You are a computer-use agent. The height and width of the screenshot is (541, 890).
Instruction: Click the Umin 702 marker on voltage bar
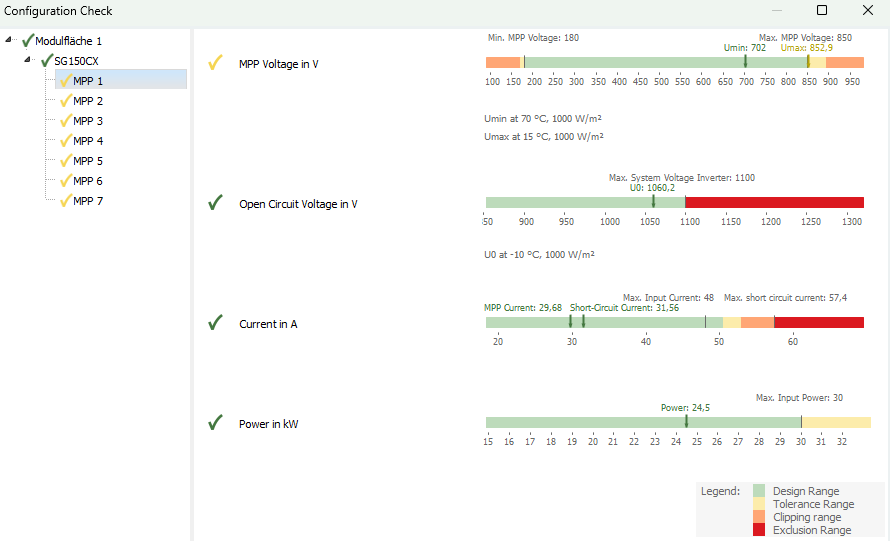coord(745,62)
